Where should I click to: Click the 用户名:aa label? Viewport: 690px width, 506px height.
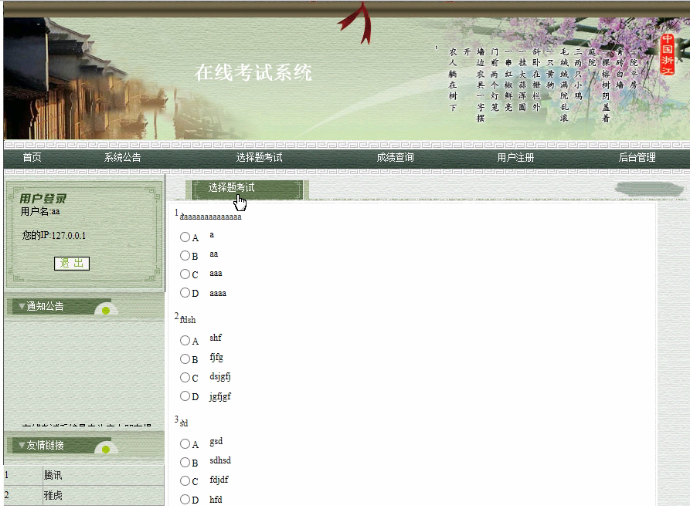pyautogui.click(x=40, y=212)
